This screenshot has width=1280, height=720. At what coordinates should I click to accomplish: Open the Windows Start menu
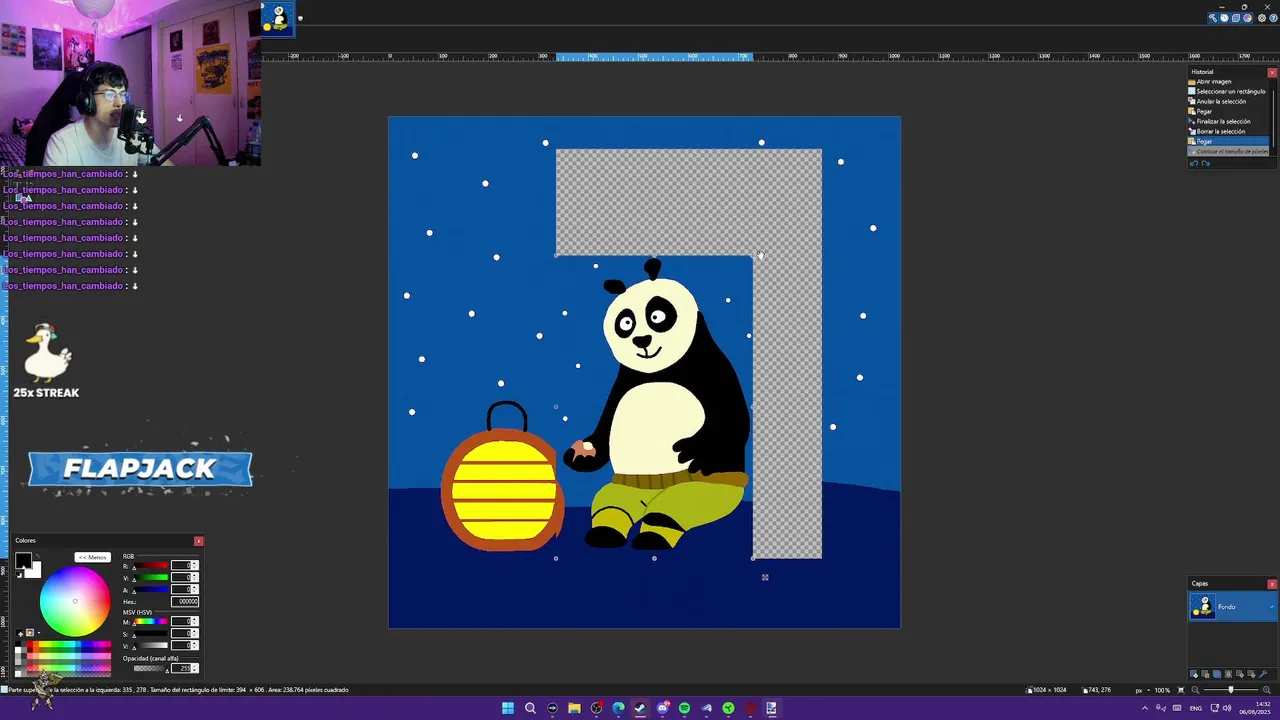tap(508, 708)
